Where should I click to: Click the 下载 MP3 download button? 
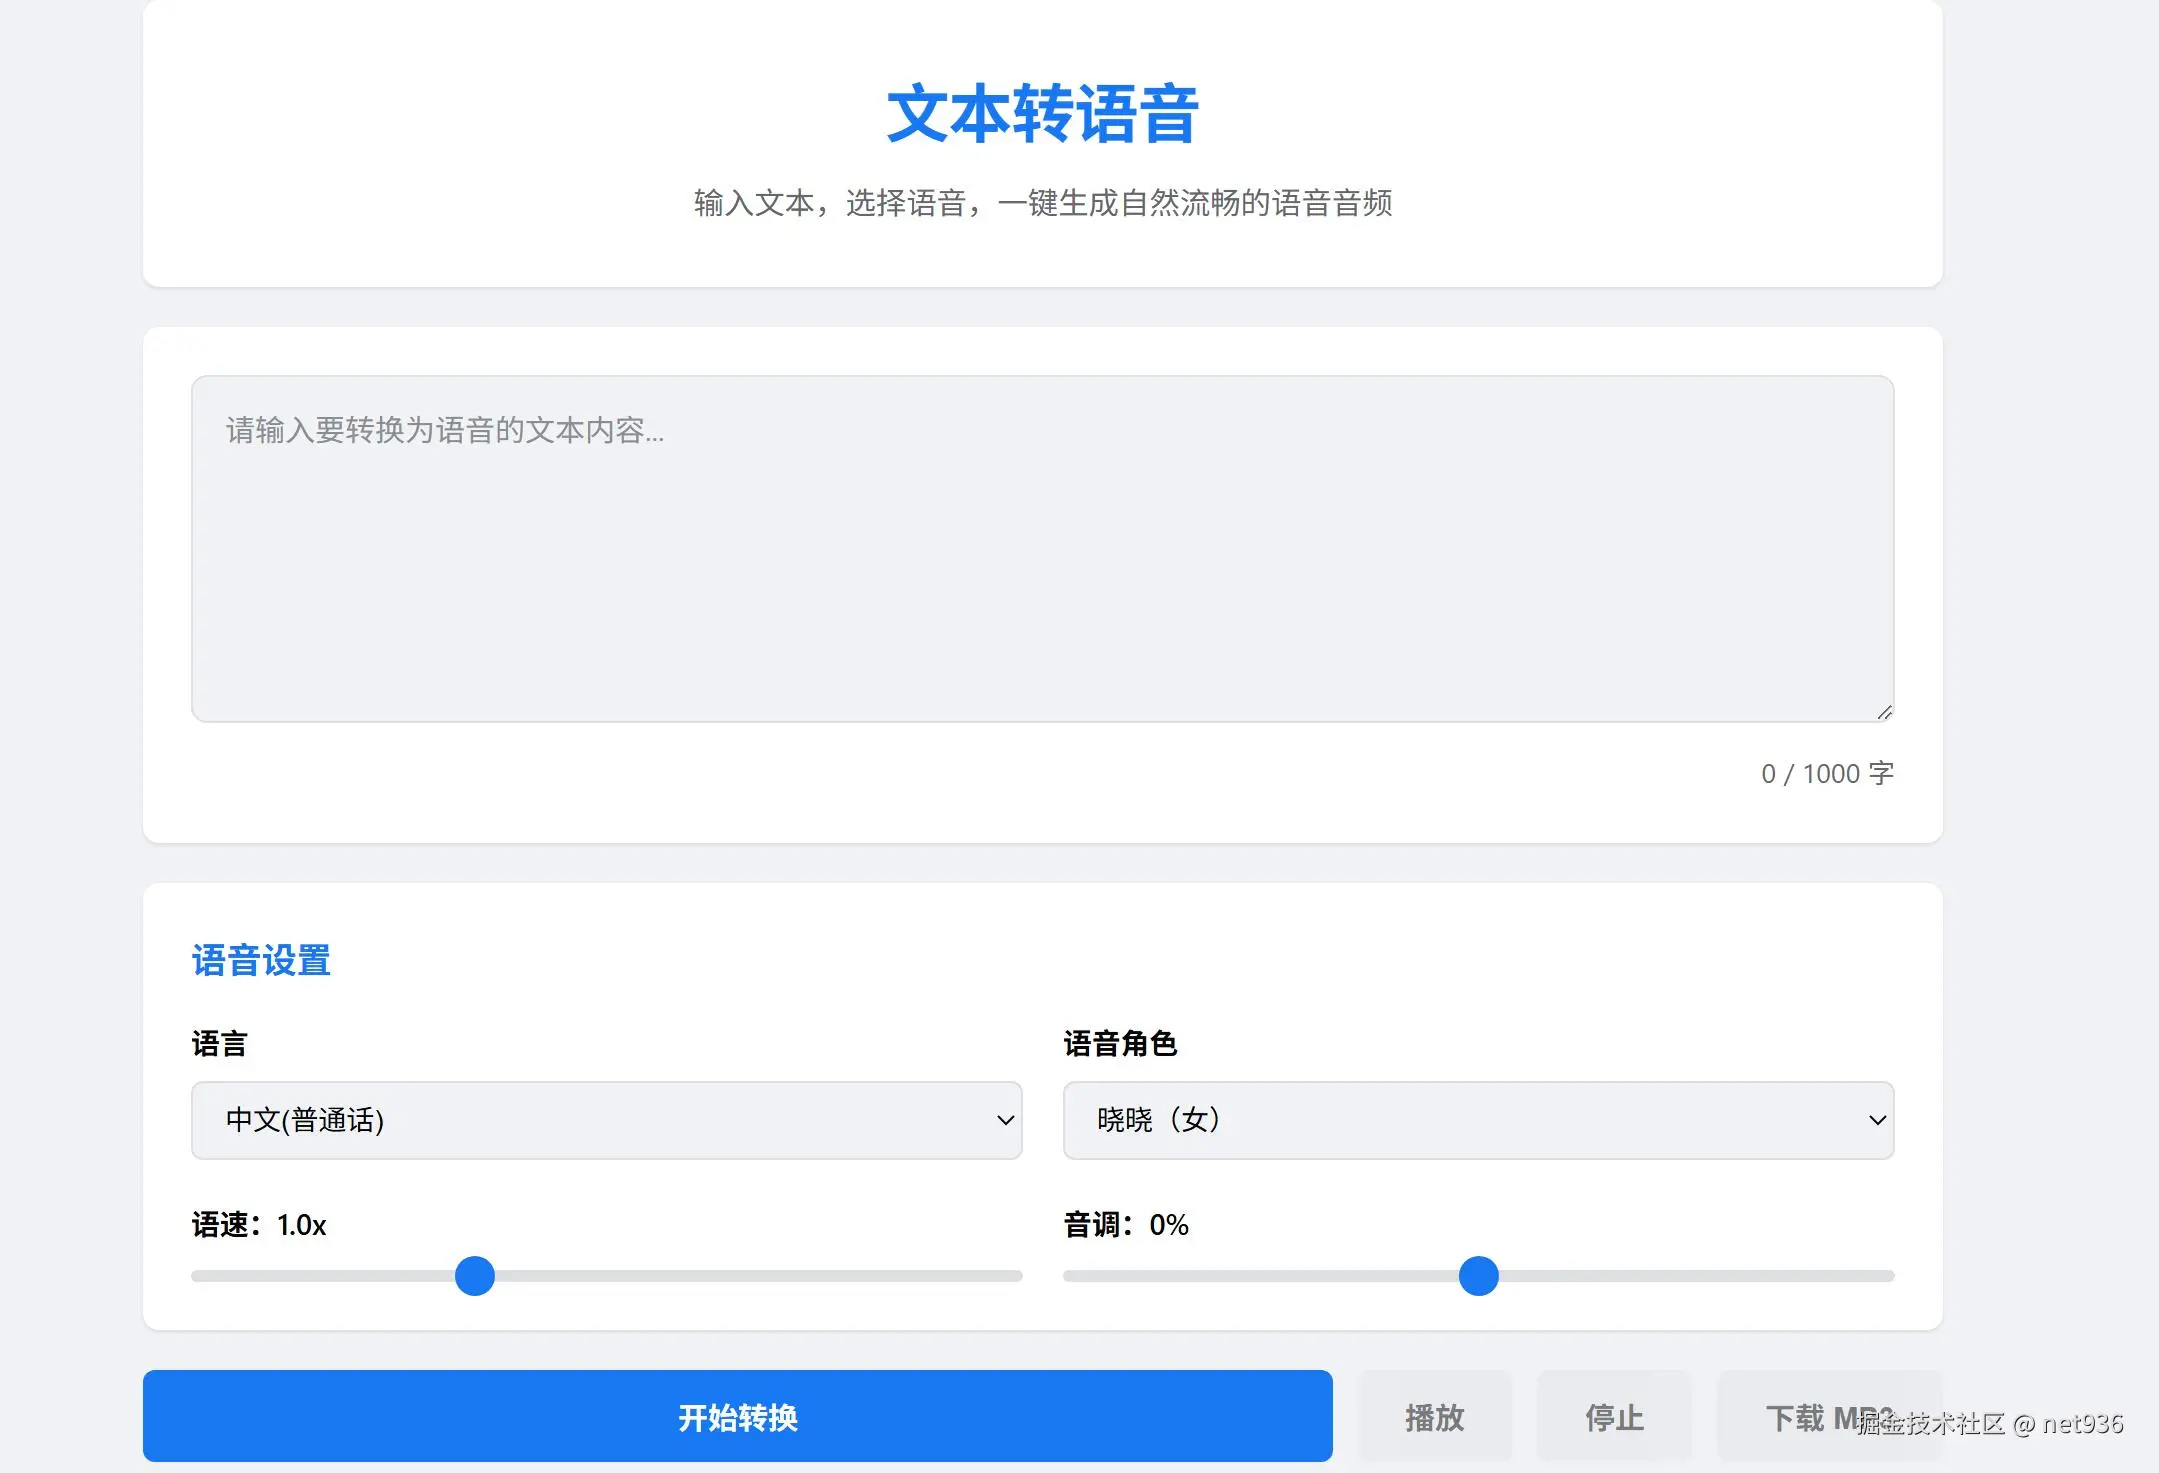1830,1416
